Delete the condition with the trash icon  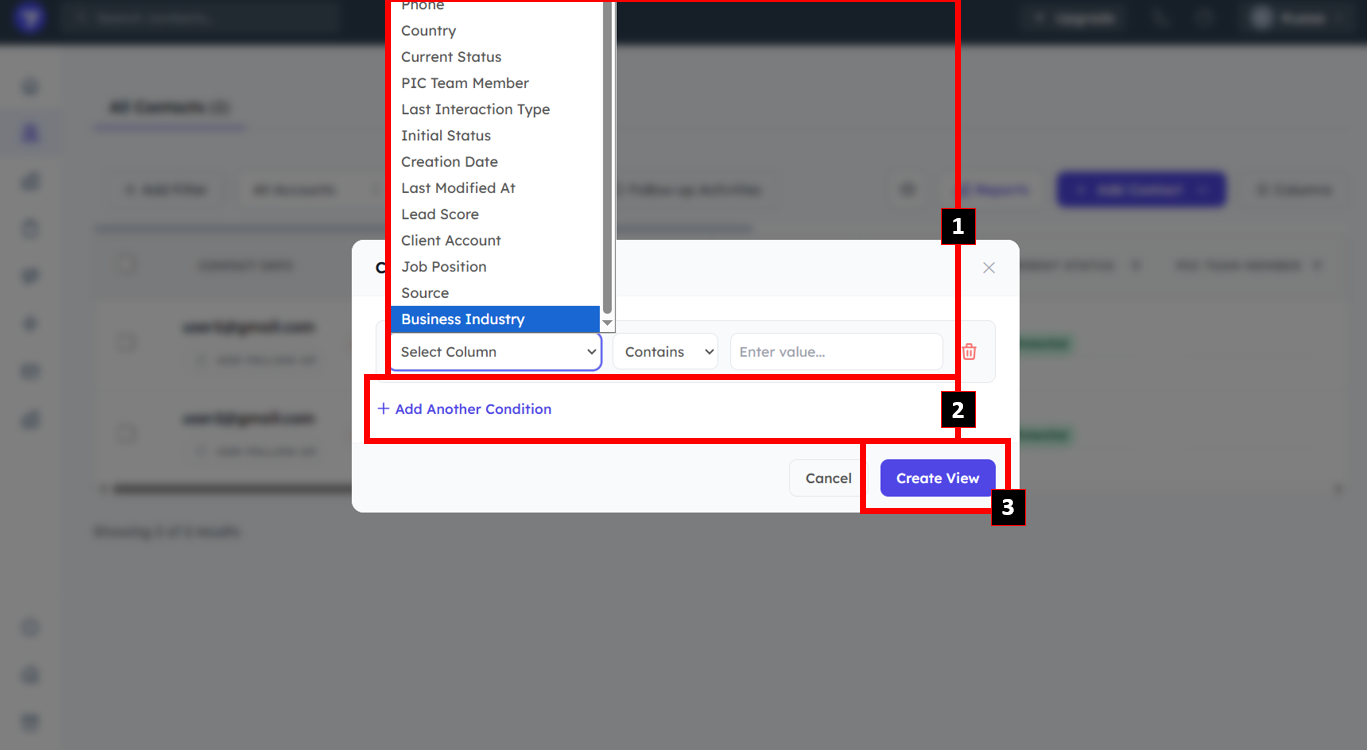click(968, 352)
